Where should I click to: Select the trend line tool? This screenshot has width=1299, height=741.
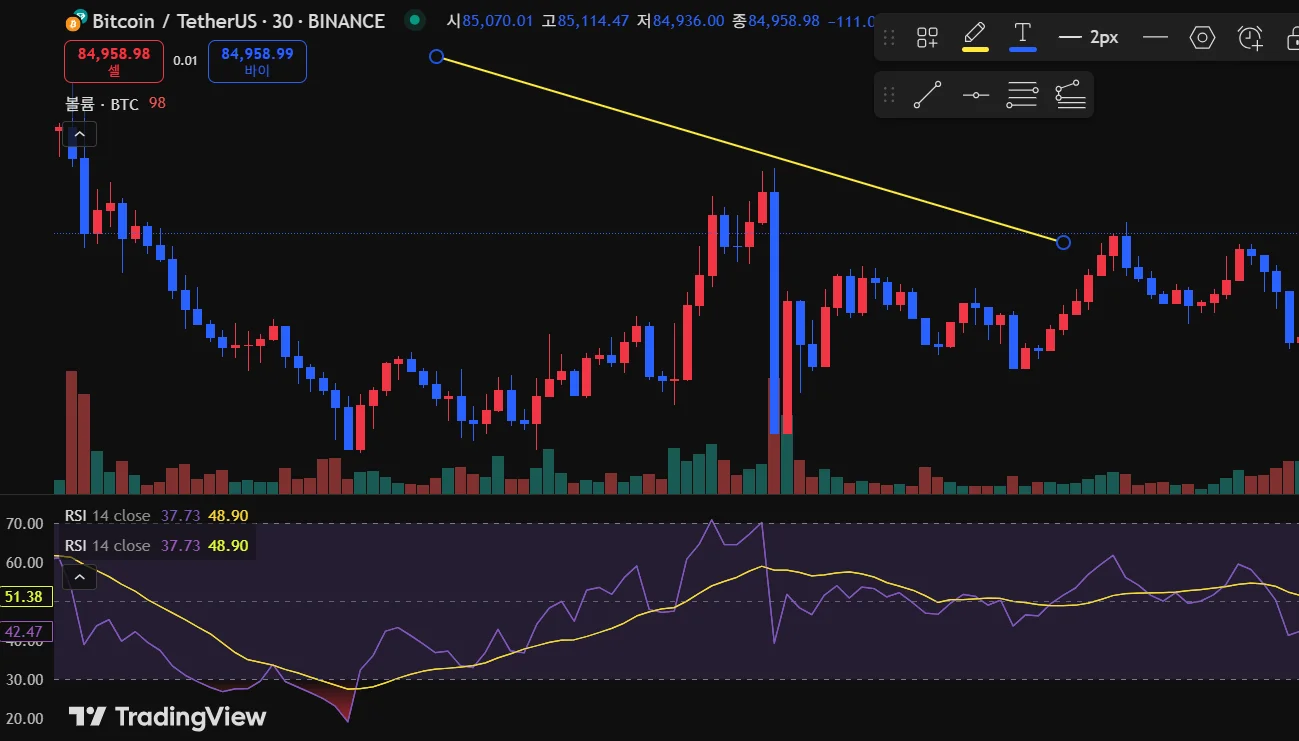[x=927, y=95]
